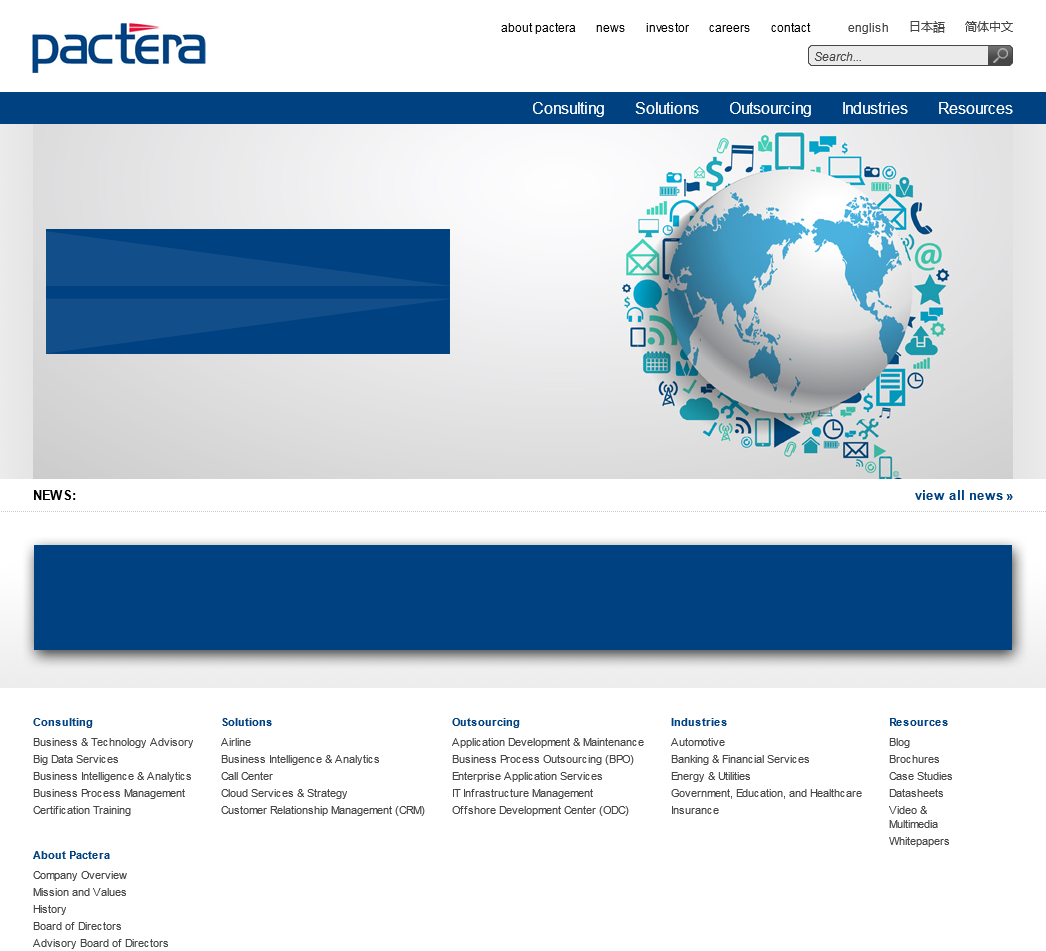The image size is (1046, 951).
Task: Open Datasheets link
Action: (915, 794)
